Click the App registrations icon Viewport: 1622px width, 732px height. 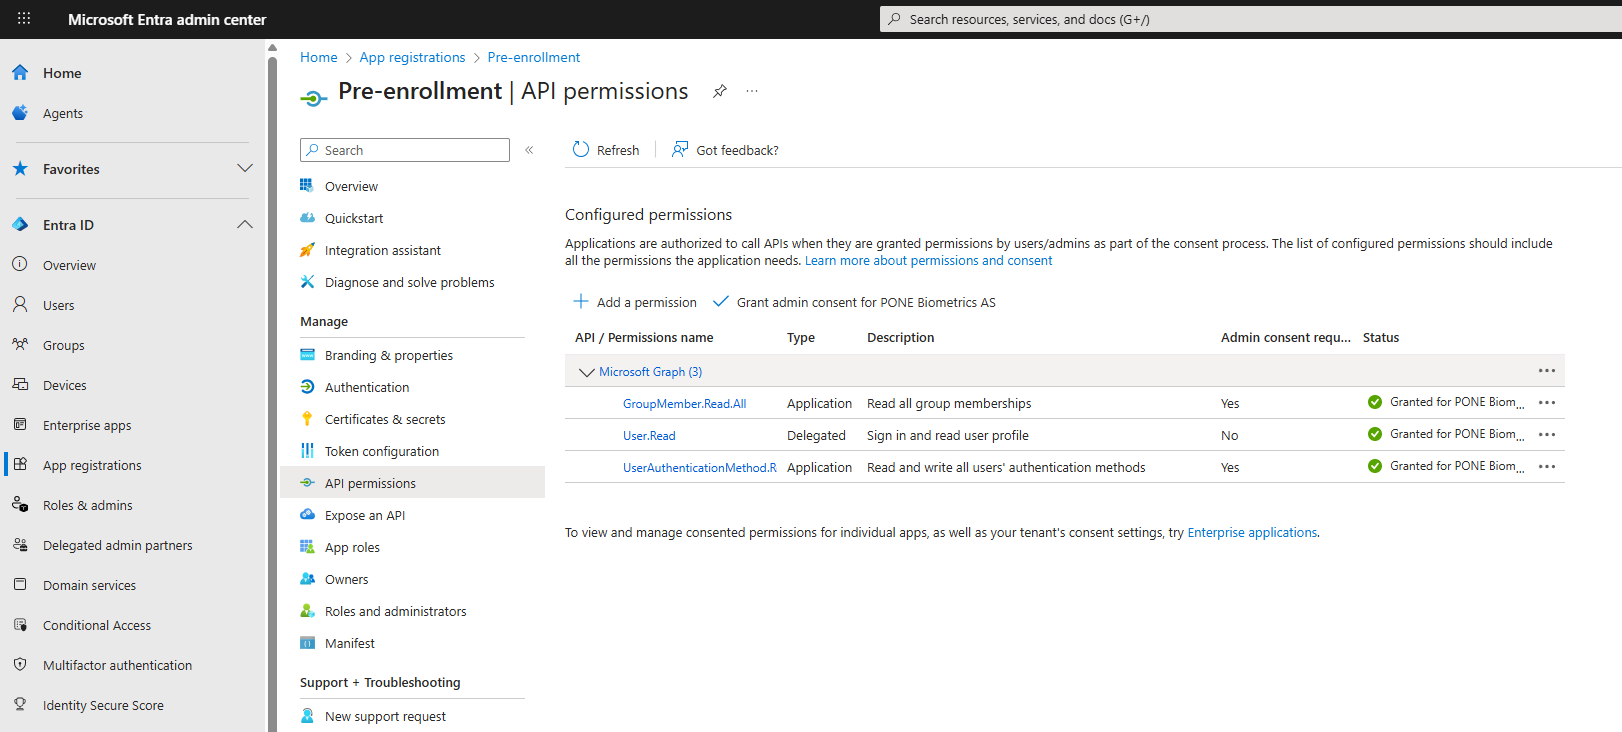point(20,465)
